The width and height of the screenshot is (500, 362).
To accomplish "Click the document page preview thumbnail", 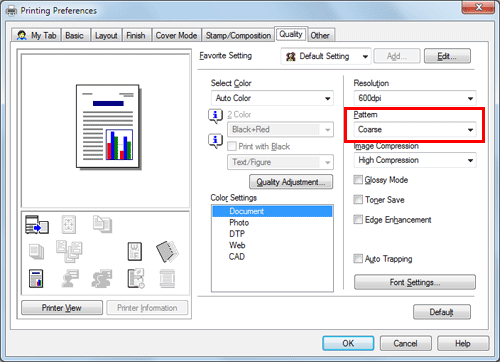I will [x=108, y=126].
